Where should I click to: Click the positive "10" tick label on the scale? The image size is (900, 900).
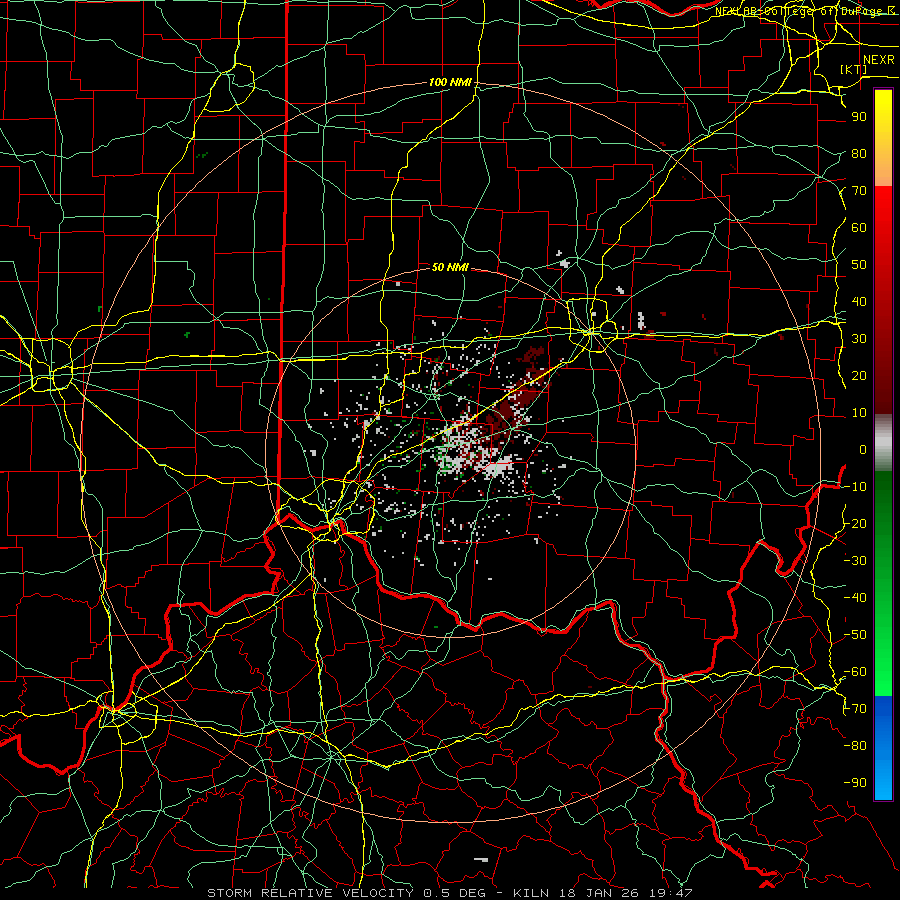point(859,413)
